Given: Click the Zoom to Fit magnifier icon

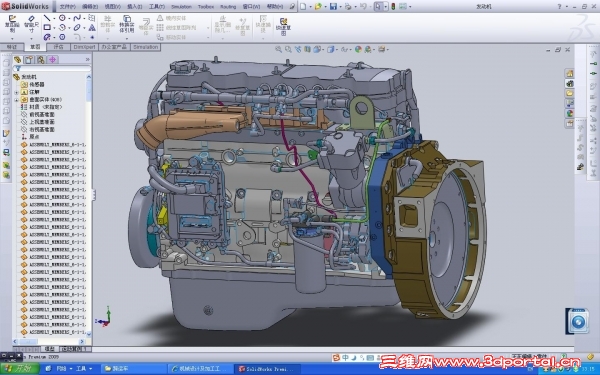Looking at the screenshot, I should (279, 49).
